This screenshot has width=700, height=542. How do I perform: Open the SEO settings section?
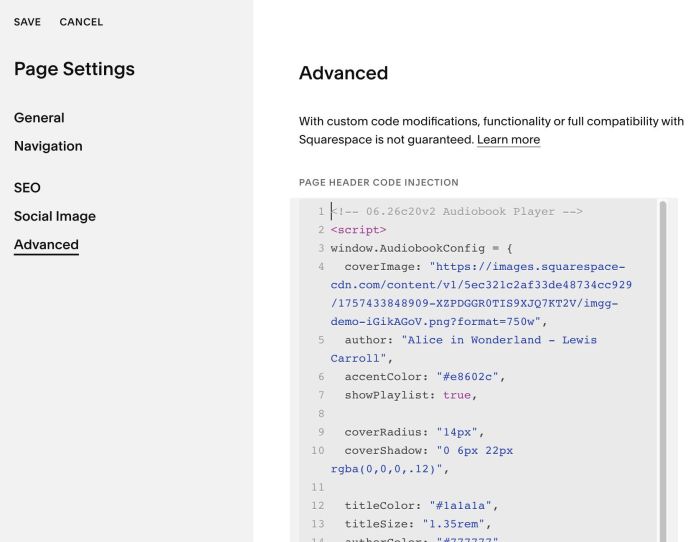[27, 188]
